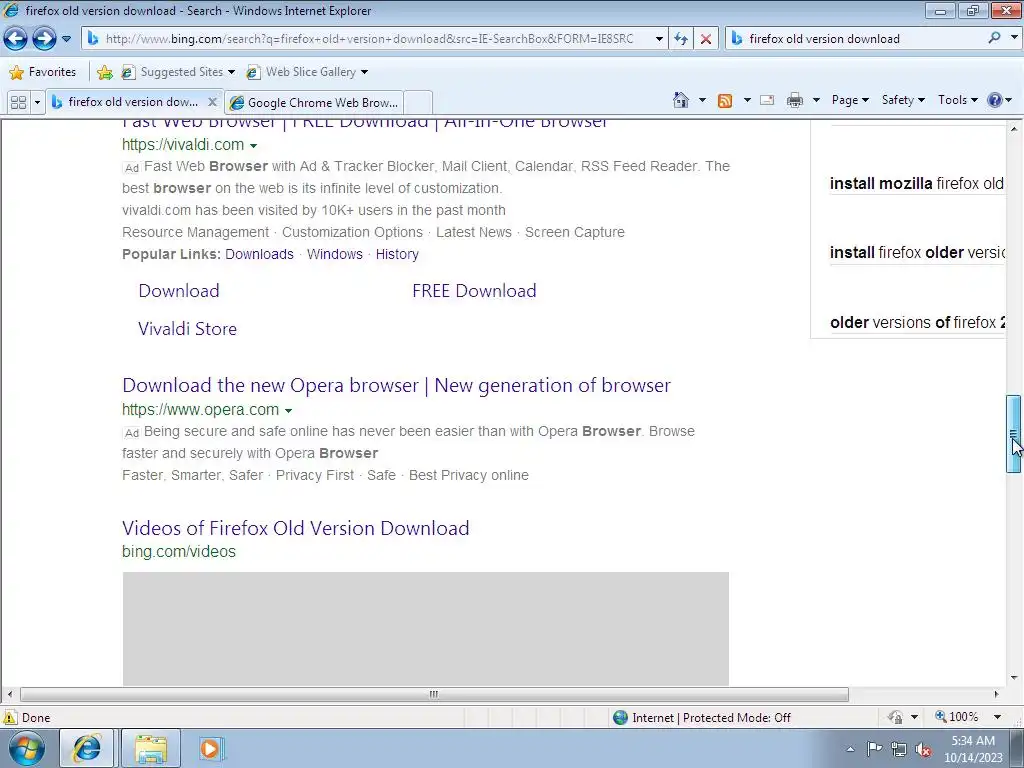
Task: Open the recent pages dropdown arrow
Action: (66, 39)
